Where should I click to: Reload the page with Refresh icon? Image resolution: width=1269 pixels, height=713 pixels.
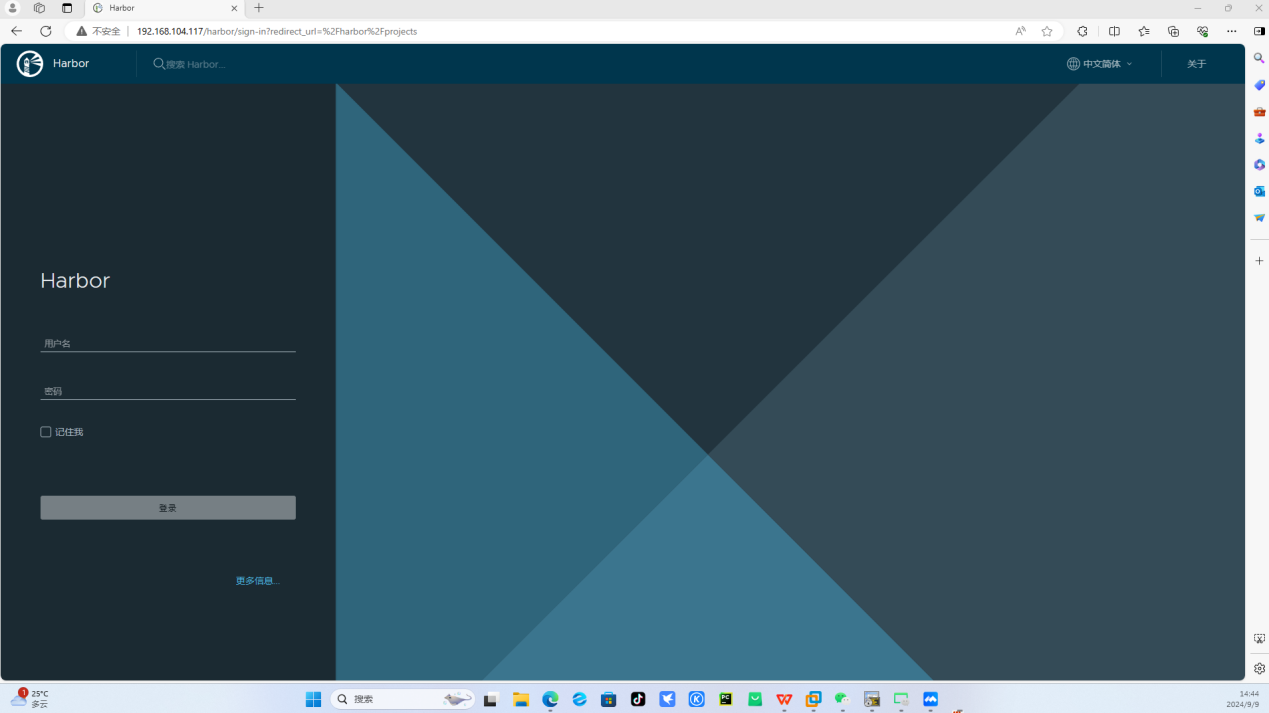tap(46, 31)
